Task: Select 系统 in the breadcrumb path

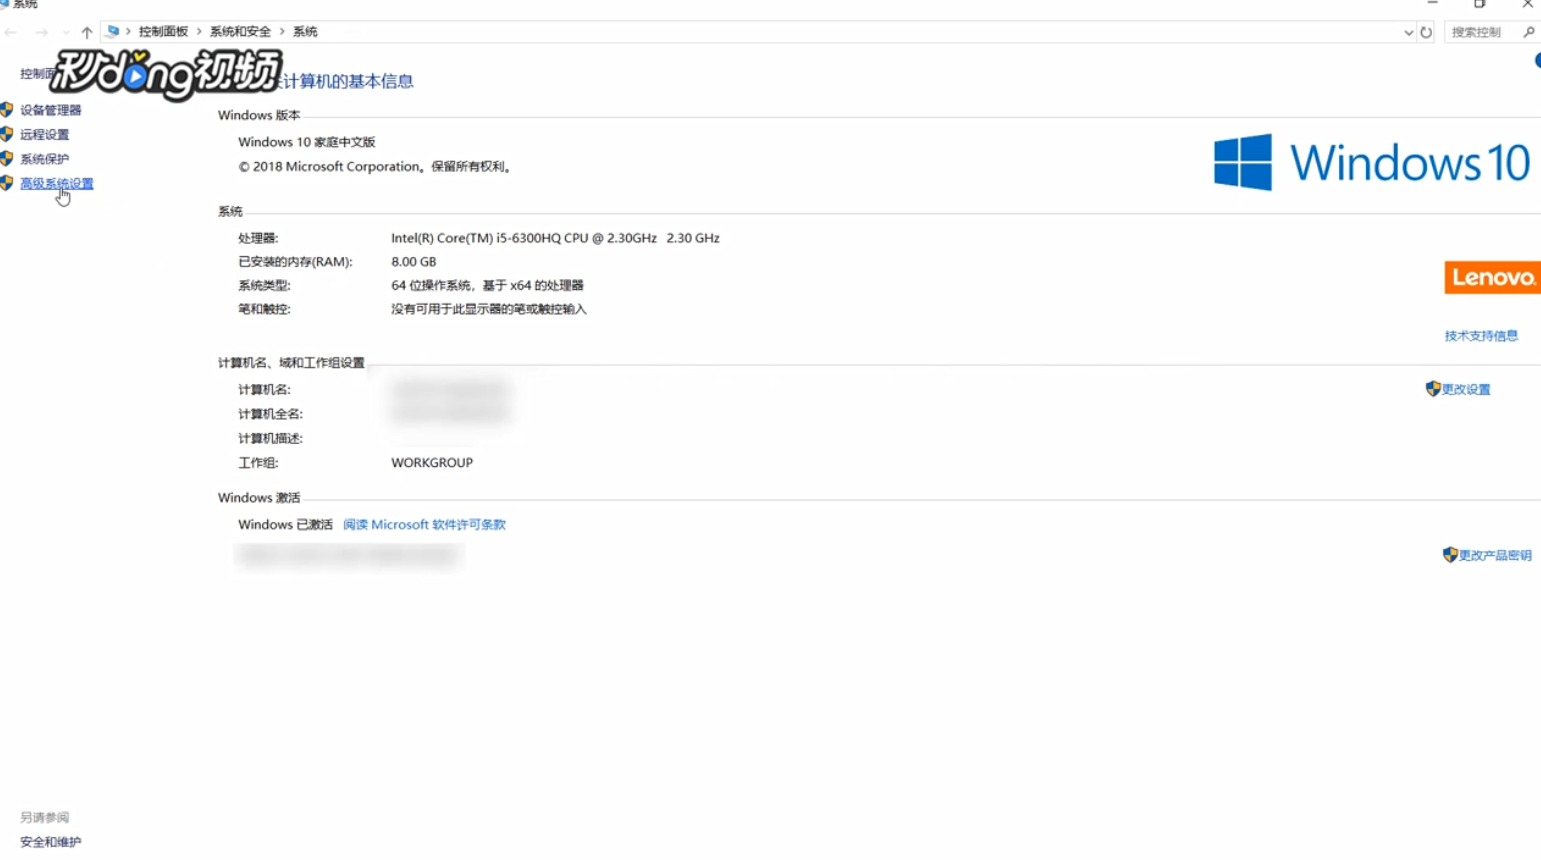Action: [305, 32]
